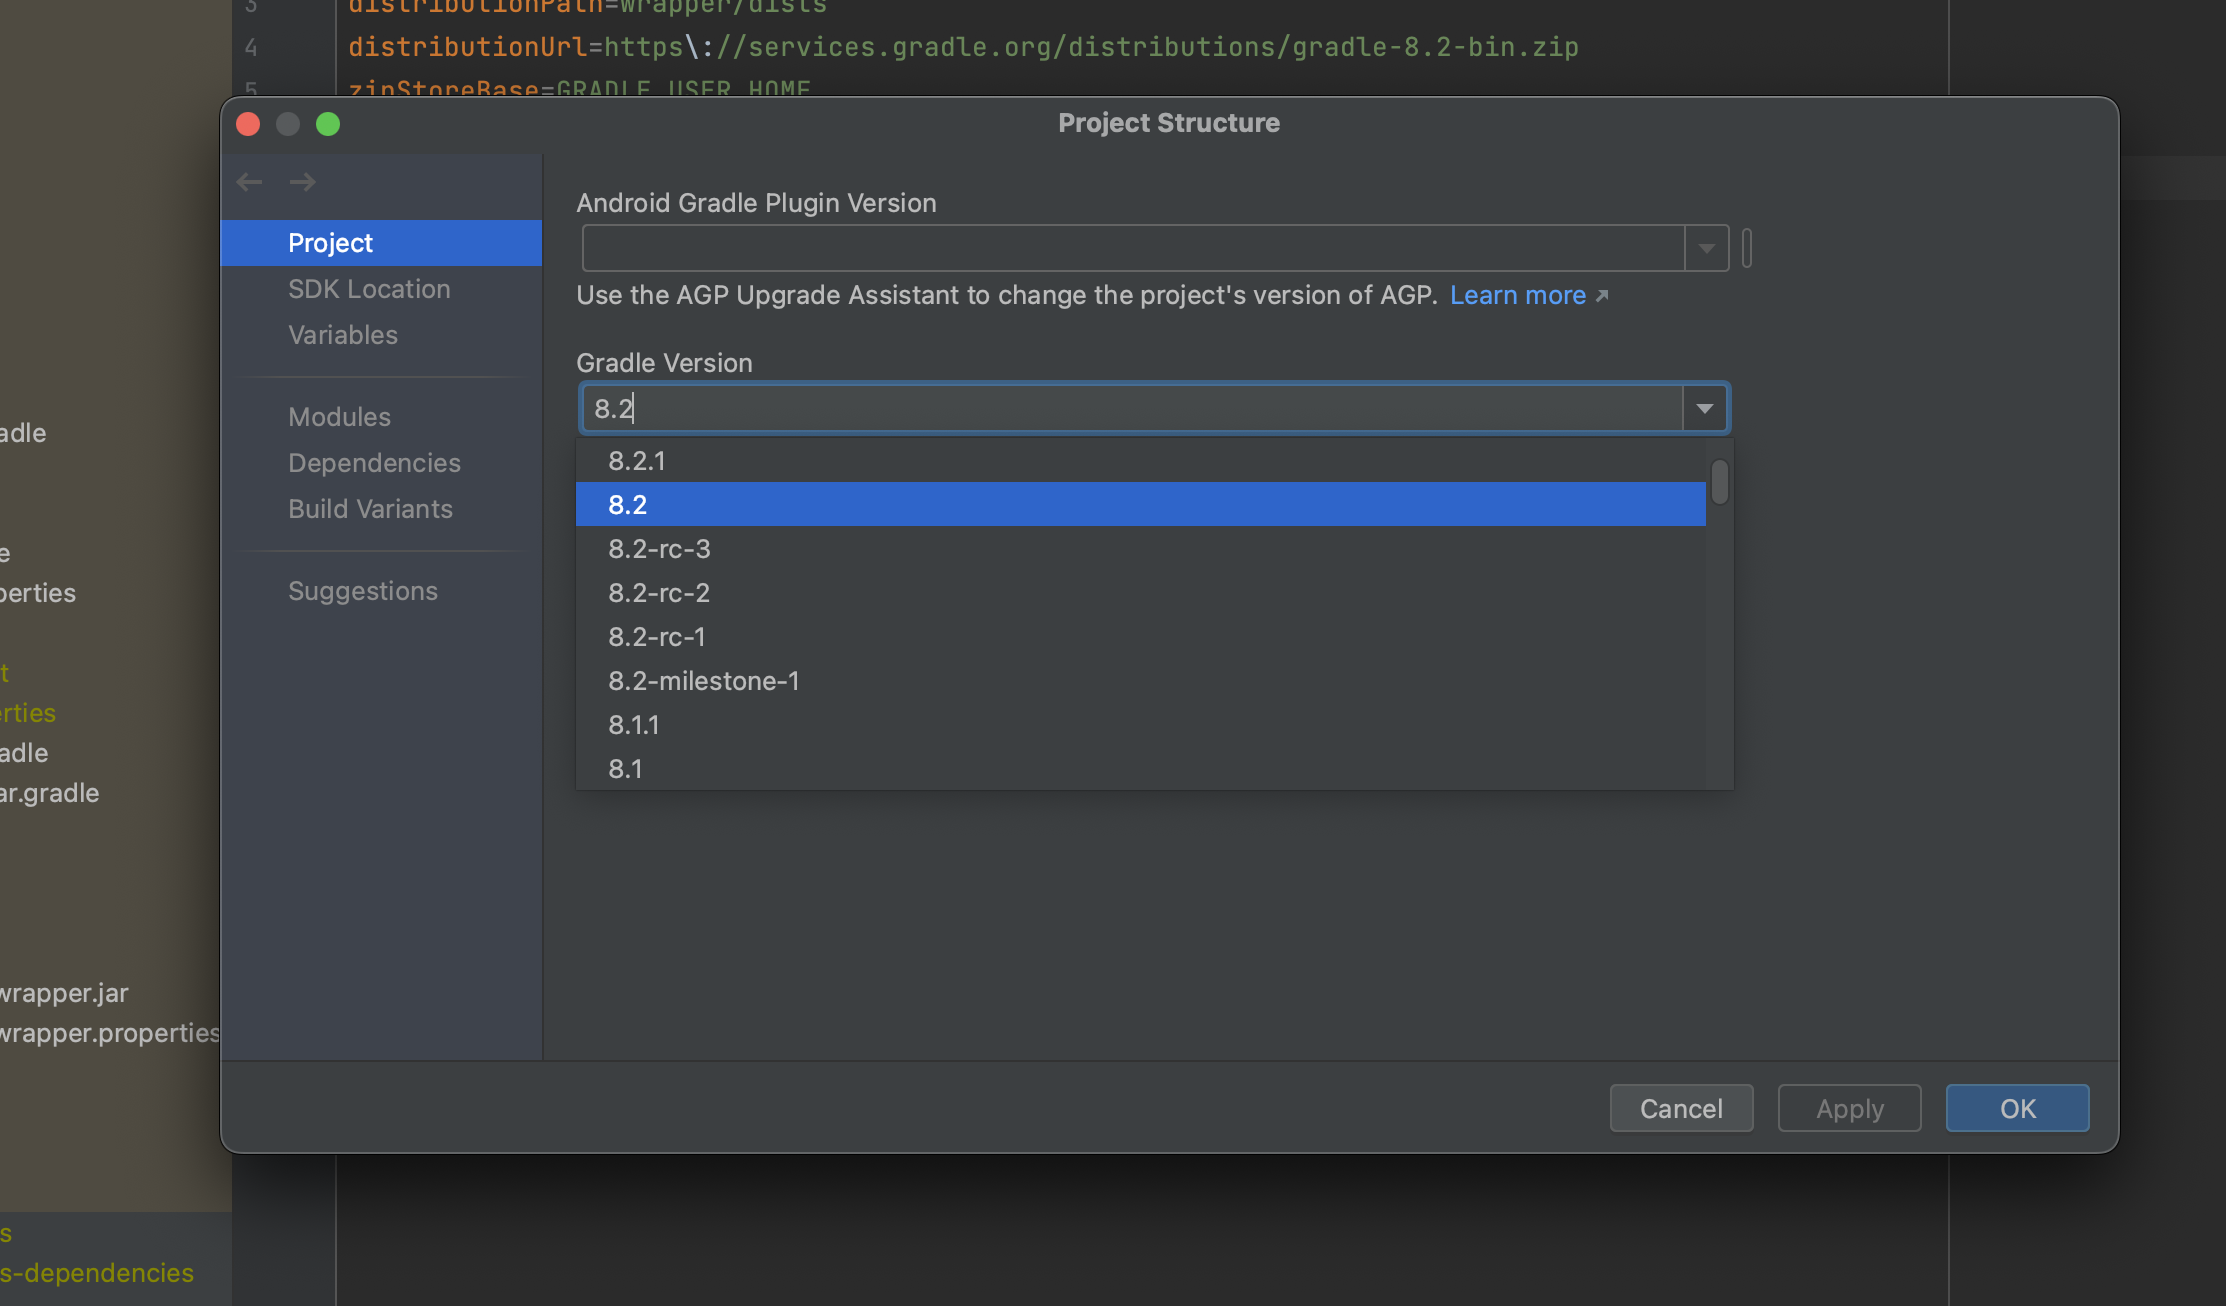Select wrapper.jar in the background project tree
Viewport: 2226px width, 1306px height.
(64, 993)
